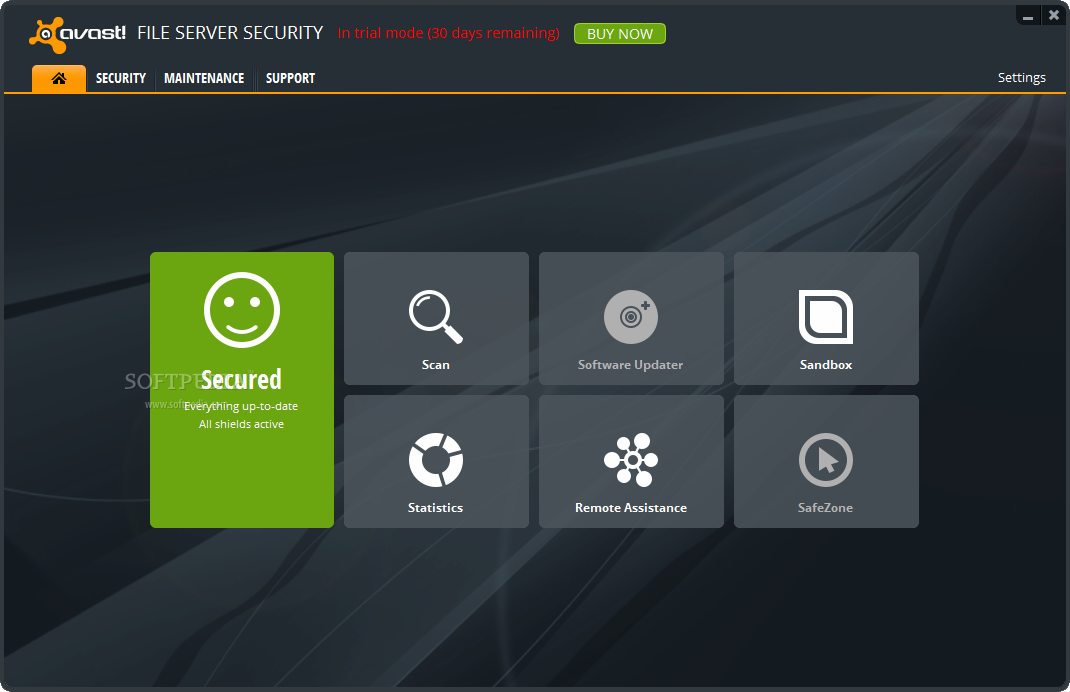Open the Remote Assistance tile
Viewport: 1070px width, 692px height.
(631, 461)
